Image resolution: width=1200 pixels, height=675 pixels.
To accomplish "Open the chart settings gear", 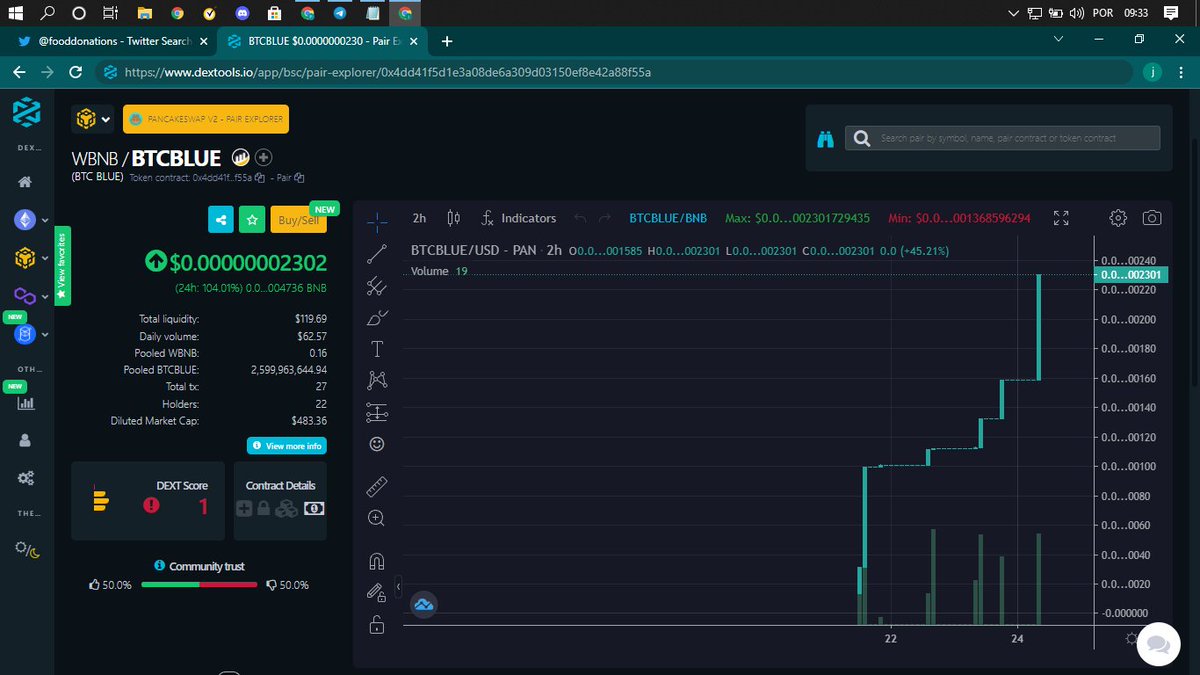I will [1119, 218].
